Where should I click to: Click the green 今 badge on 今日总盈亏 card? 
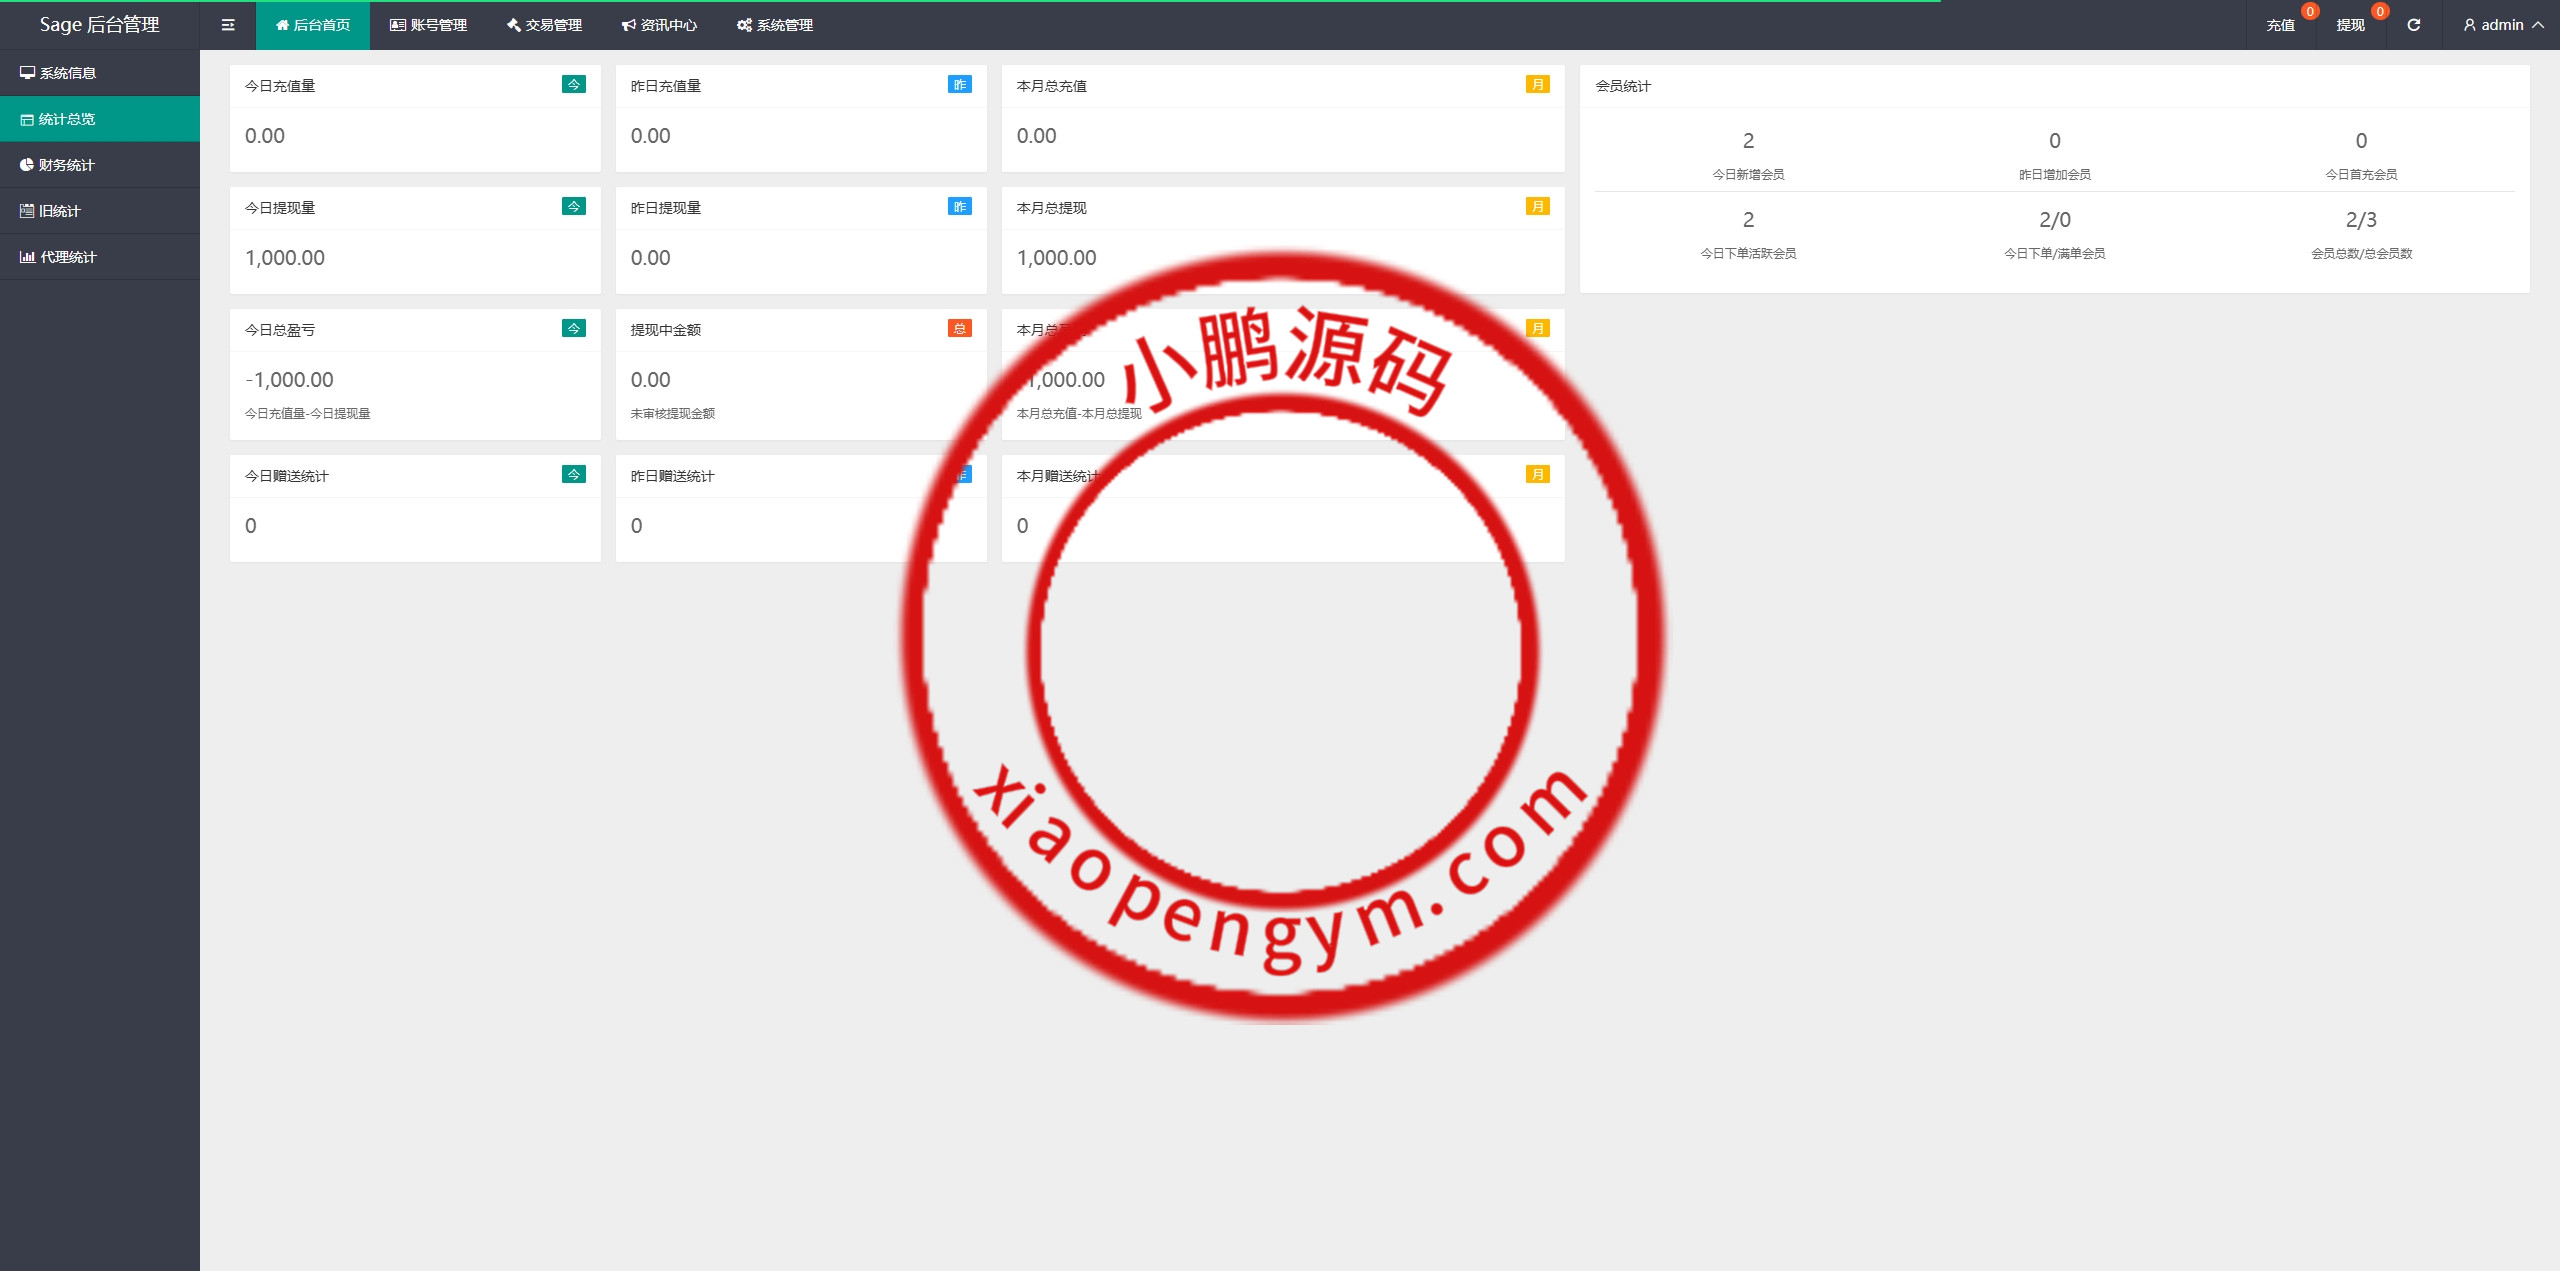(x=574, y=329)
